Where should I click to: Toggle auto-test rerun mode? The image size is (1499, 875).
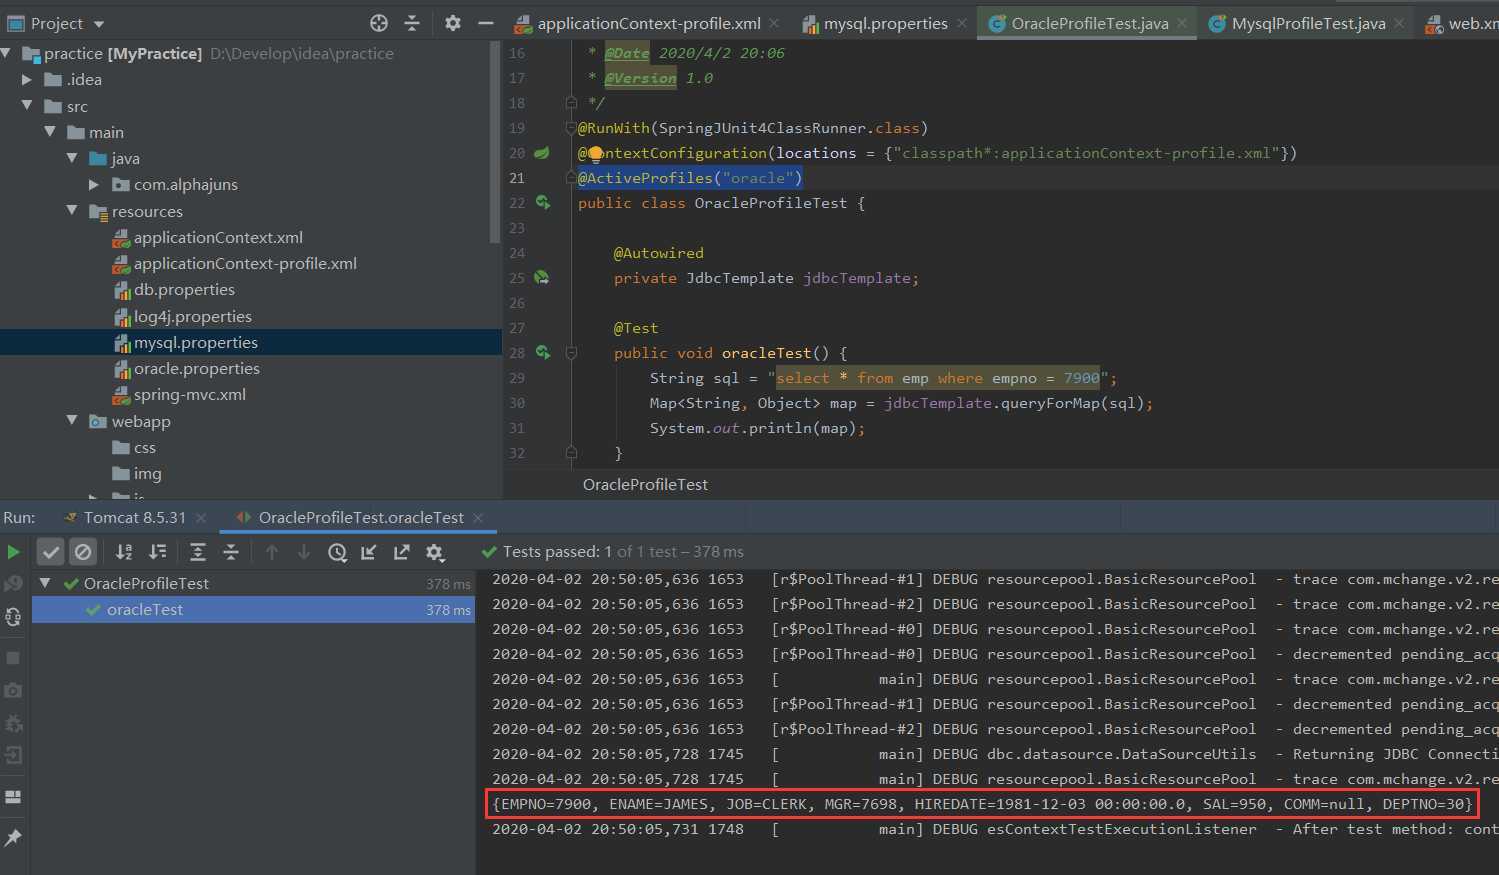pos(13,617)
